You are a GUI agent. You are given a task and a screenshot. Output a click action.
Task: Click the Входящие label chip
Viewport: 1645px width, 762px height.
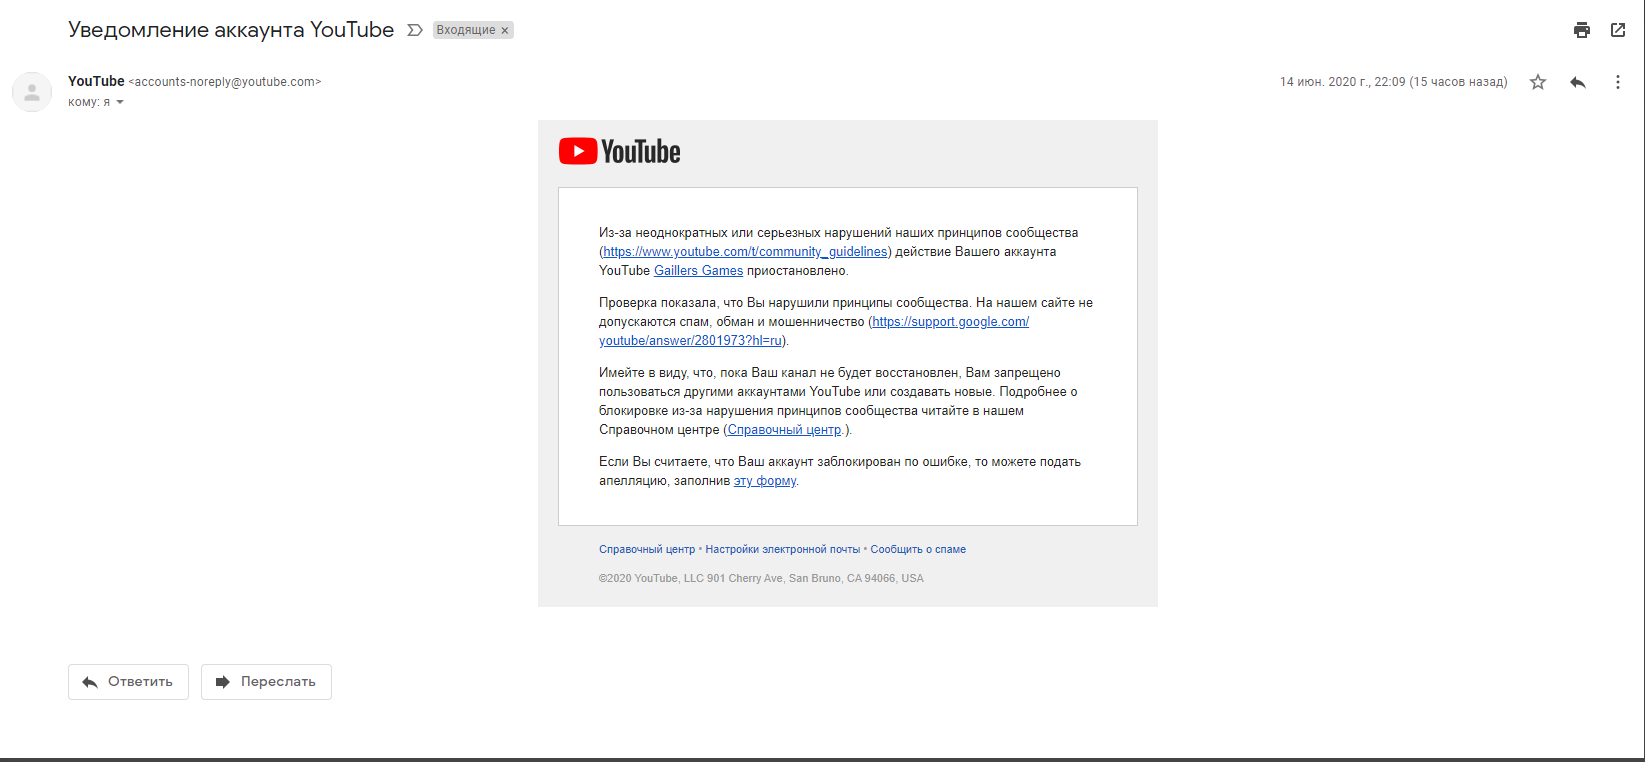pyautogui.click(x=466, y=30)
